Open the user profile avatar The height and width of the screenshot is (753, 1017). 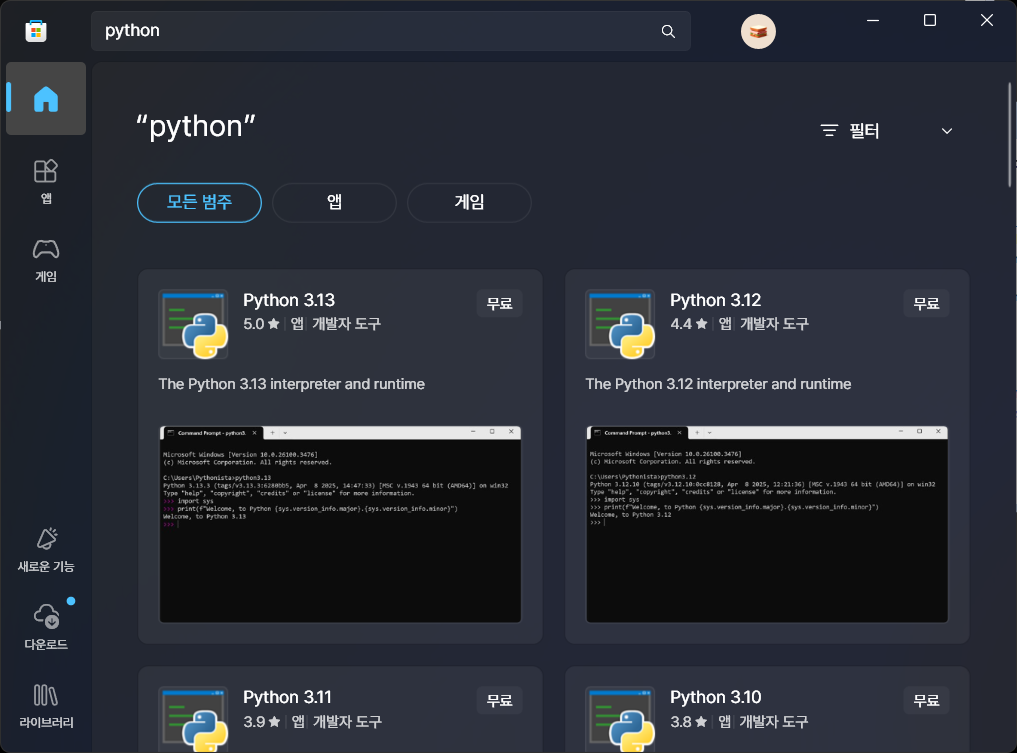[x=758, y=31]
